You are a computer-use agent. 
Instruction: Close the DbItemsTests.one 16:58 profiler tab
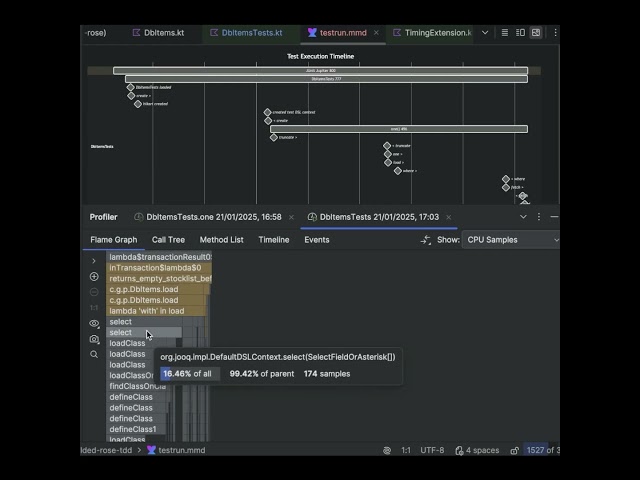coord(291,217)
